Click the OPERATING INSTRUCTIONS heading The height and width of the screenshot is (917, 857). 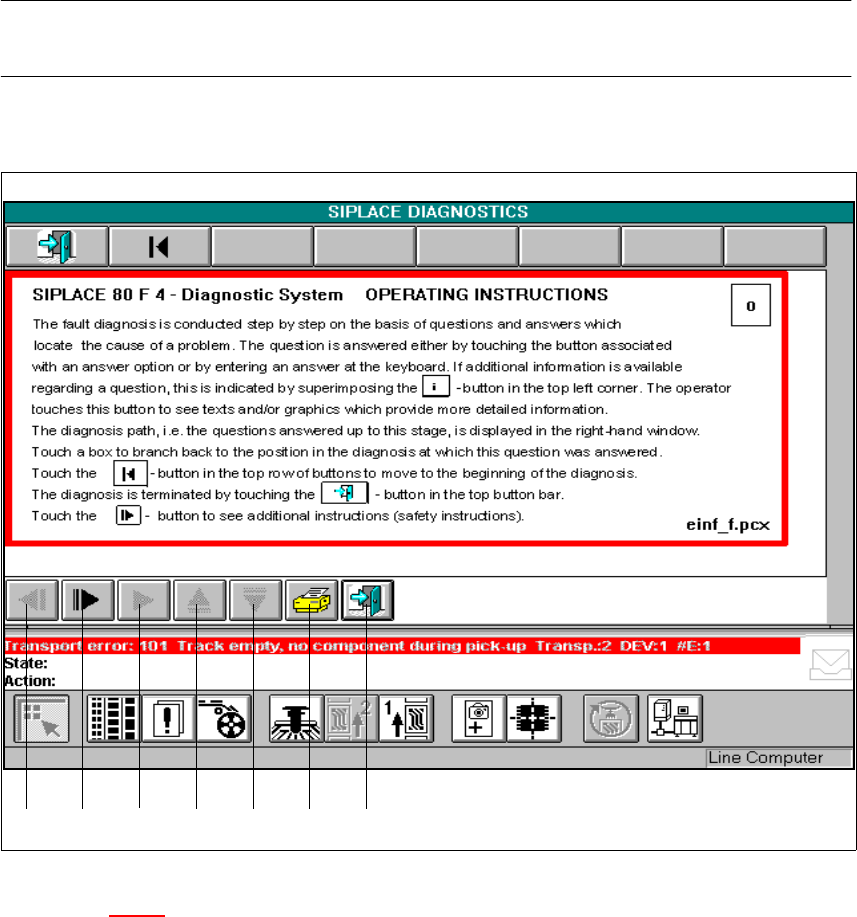(x=487, y=295)
